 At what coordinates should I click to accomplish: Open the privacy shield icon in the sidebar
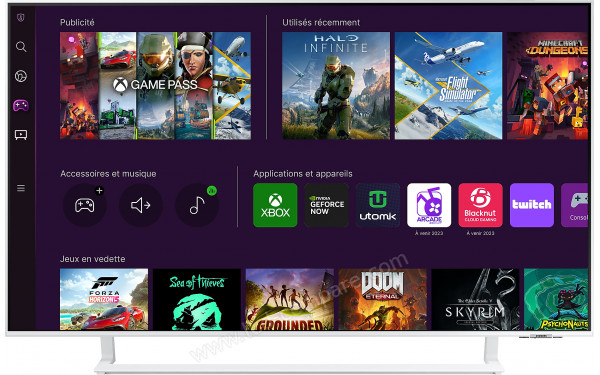pyautogui.click(x=21, y=17)
